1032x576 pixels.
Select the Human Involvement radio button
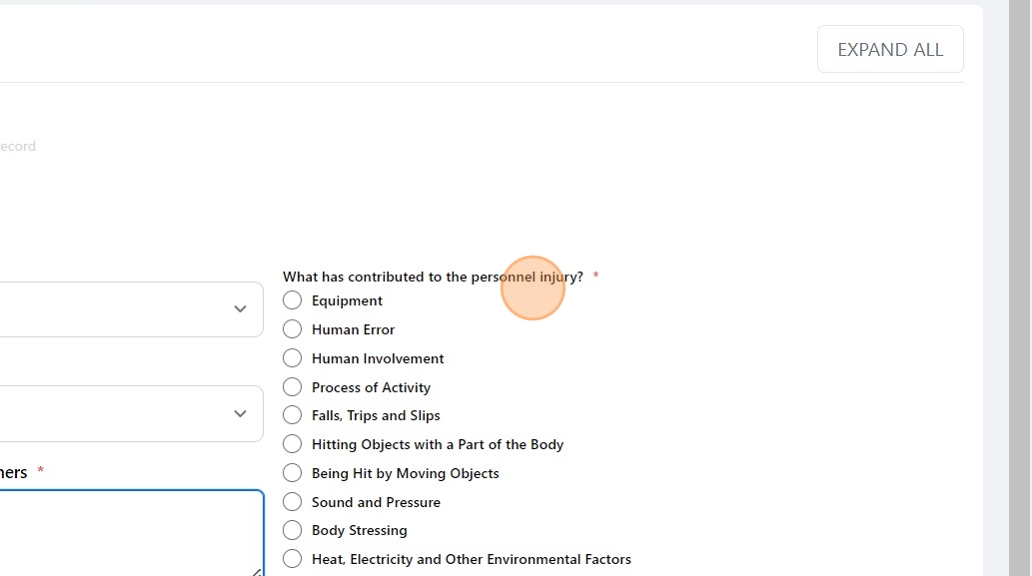coord(292,358)
